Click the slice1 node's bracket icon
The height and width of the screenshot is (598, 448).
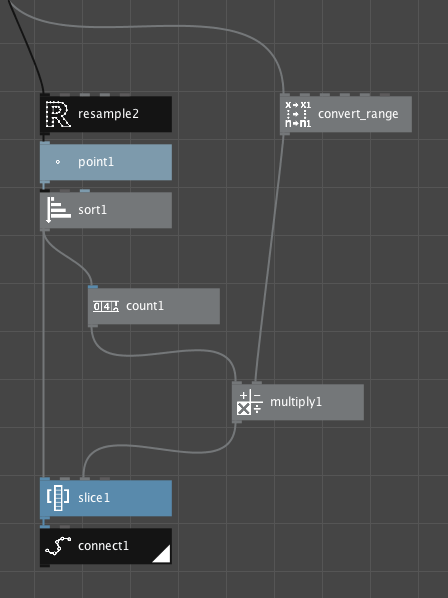pos(58,498)
